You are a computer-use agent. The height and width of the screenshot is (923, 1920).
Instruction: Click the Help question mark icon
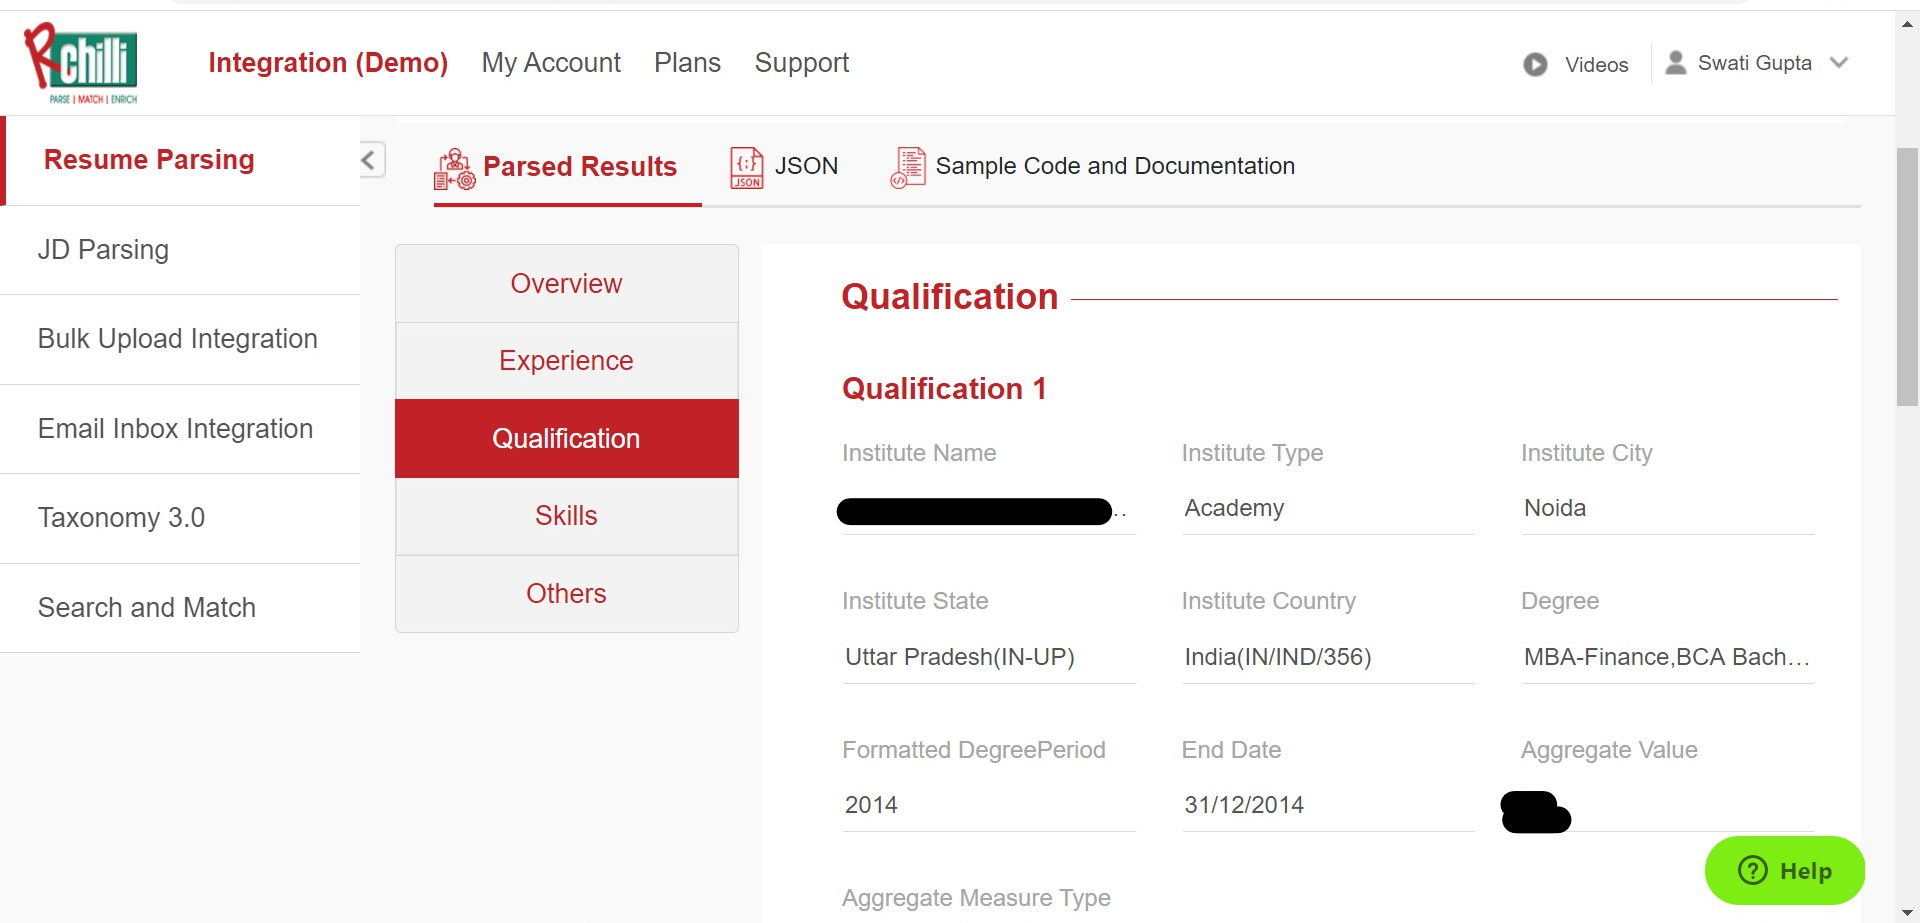pyautogui.click(x=1753, y=870)
